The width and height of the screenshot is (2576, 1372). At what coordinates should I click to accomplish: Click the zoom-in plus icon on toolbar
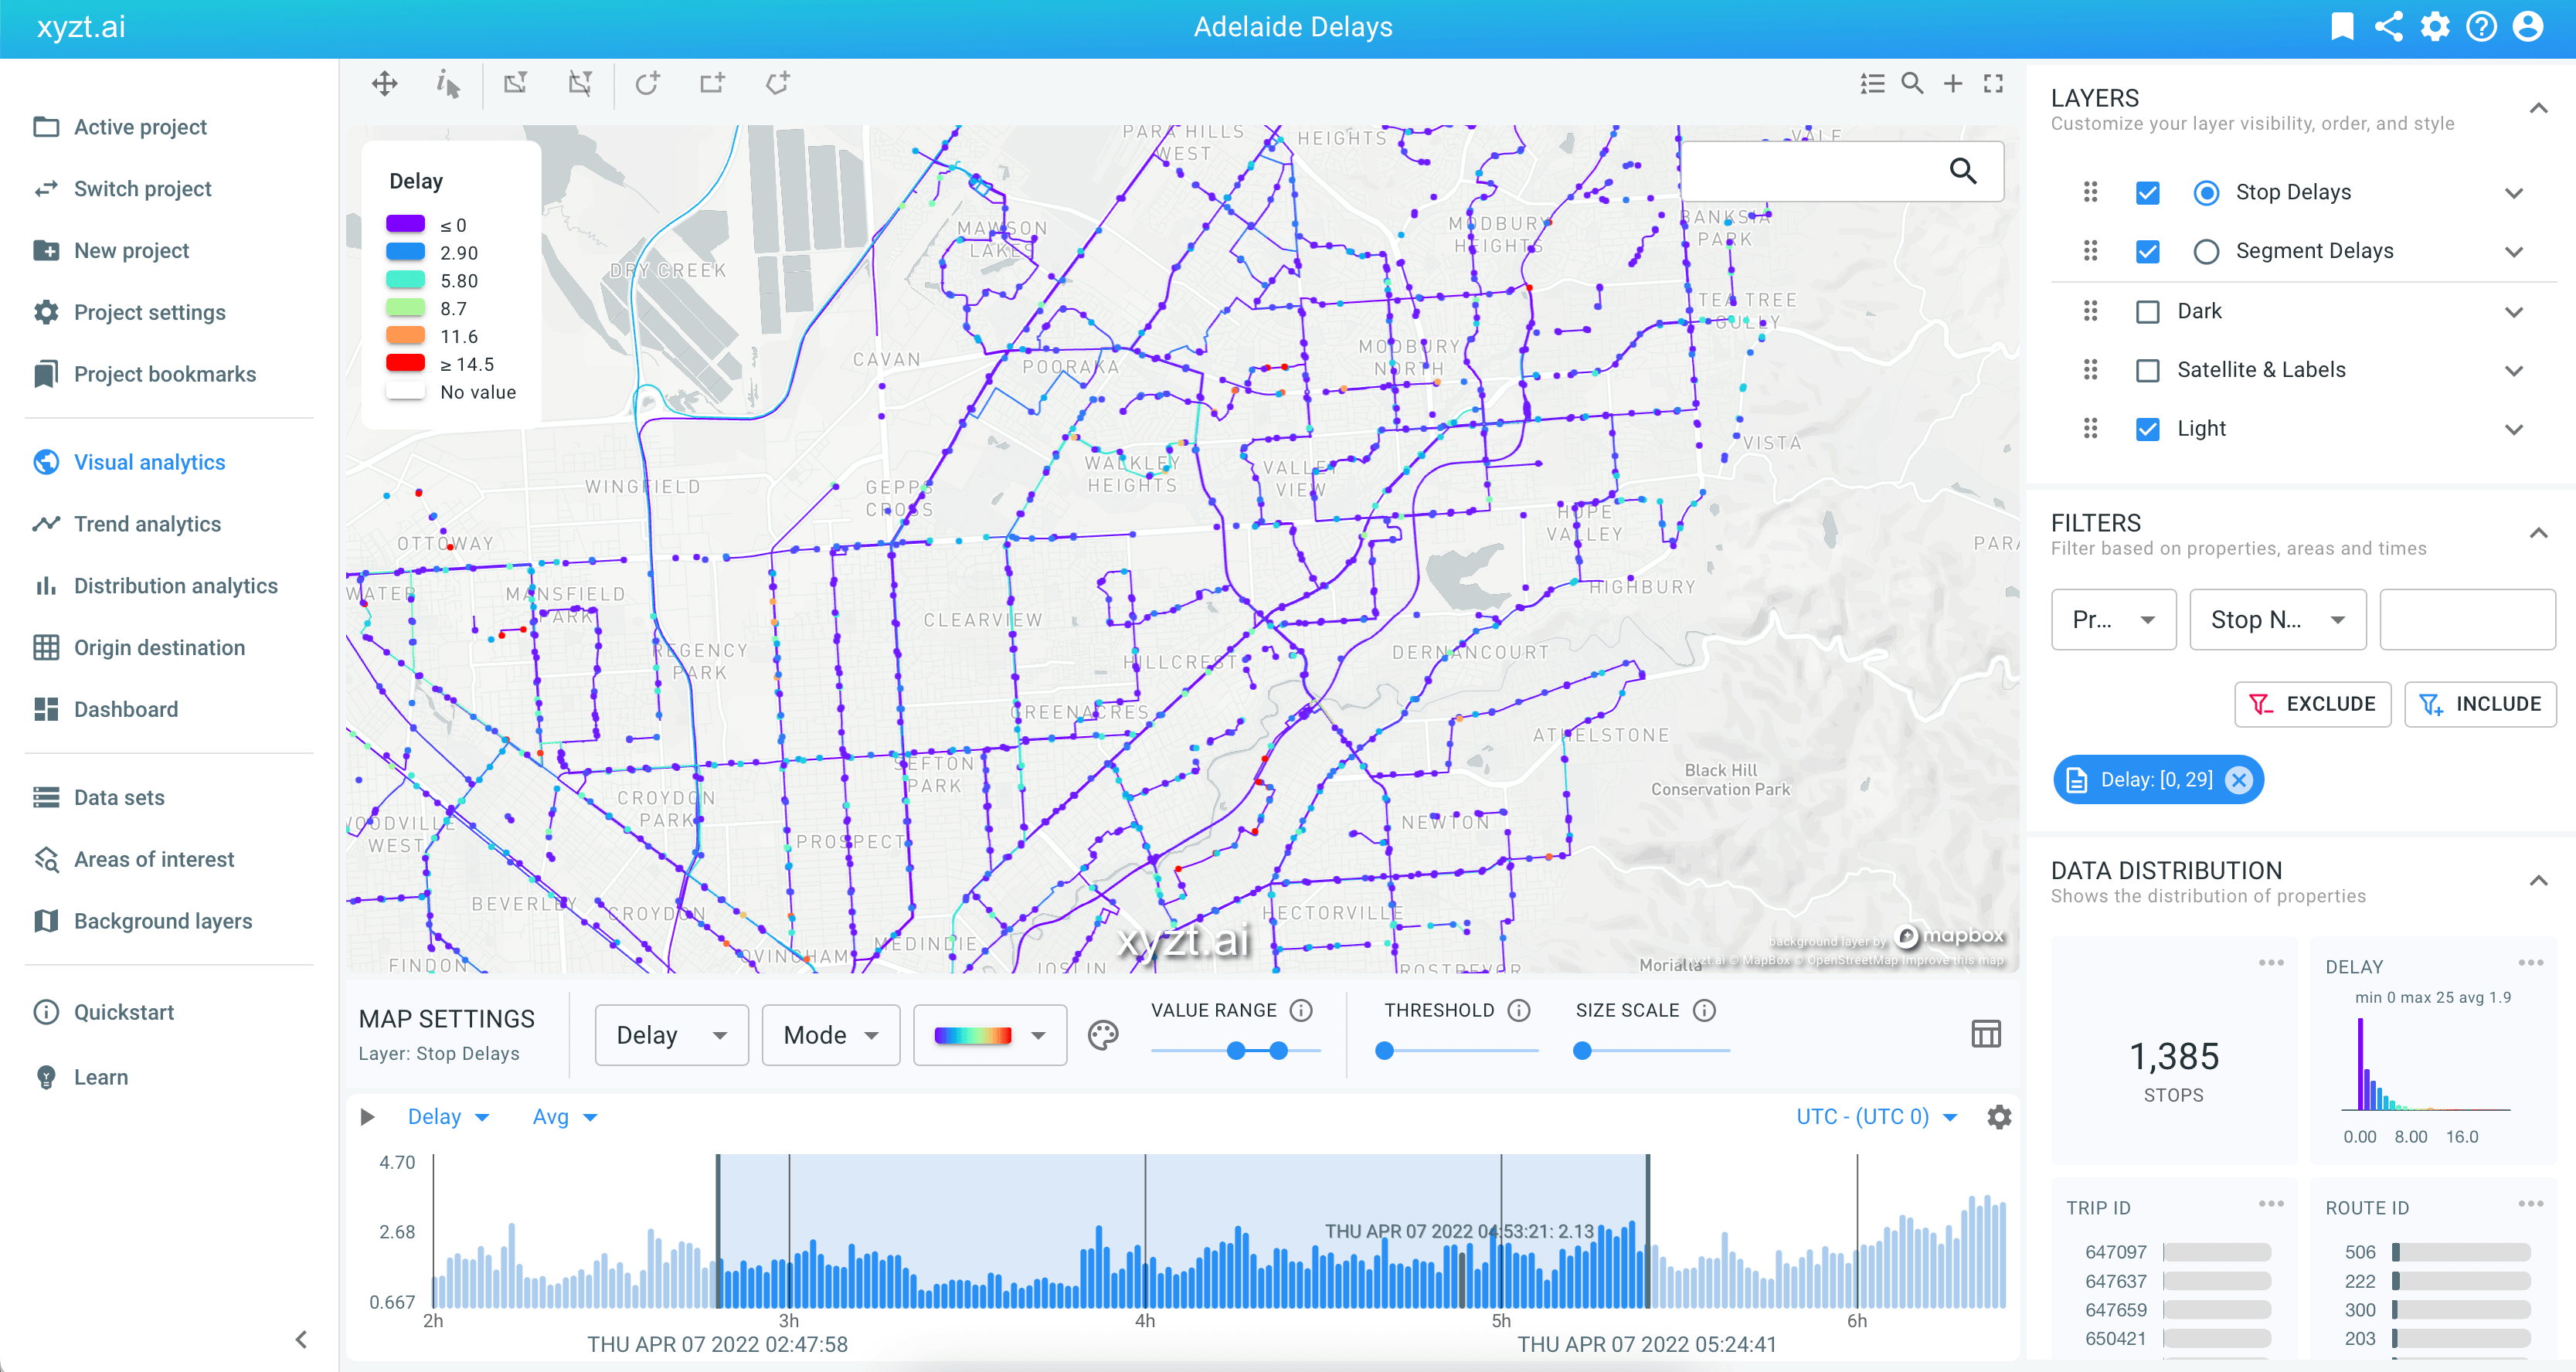[1954, 83]
